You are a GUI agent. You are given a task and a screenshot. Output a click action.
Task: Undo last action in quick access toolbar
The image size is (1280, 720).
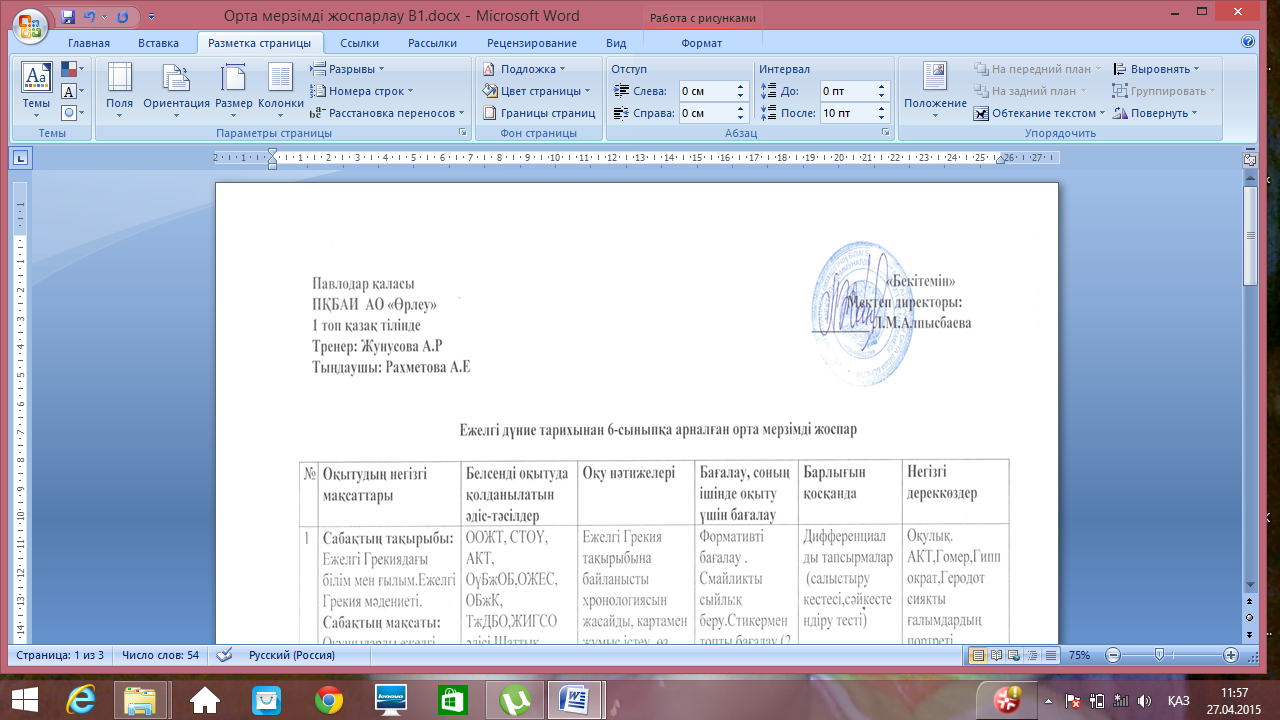[x=89, y=17]
